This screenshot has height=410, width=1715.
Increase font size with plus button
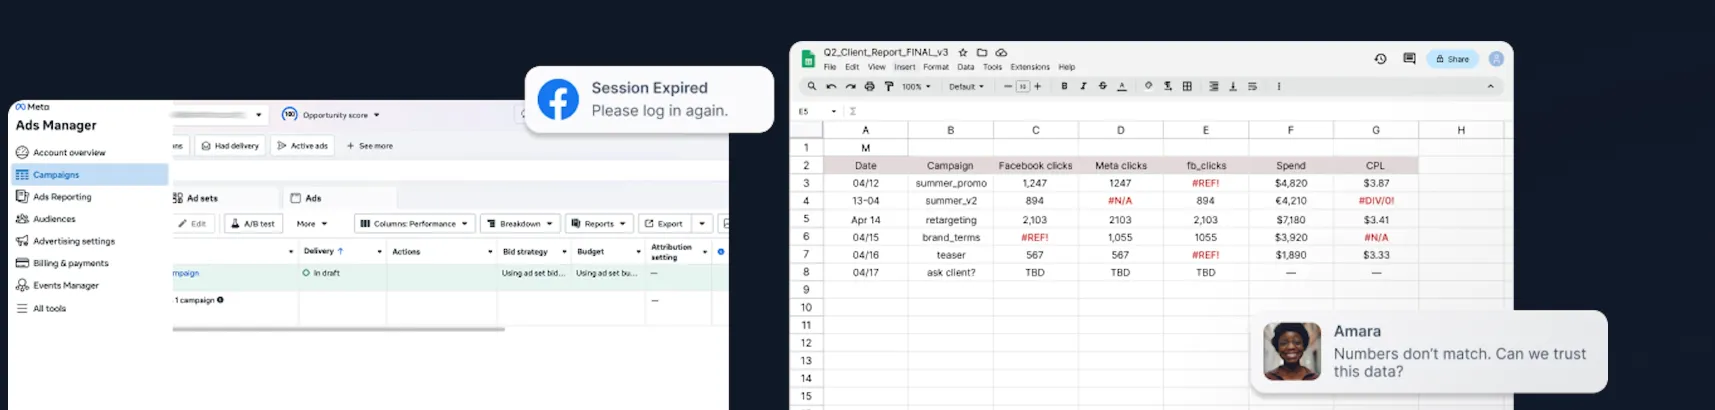1038,87
